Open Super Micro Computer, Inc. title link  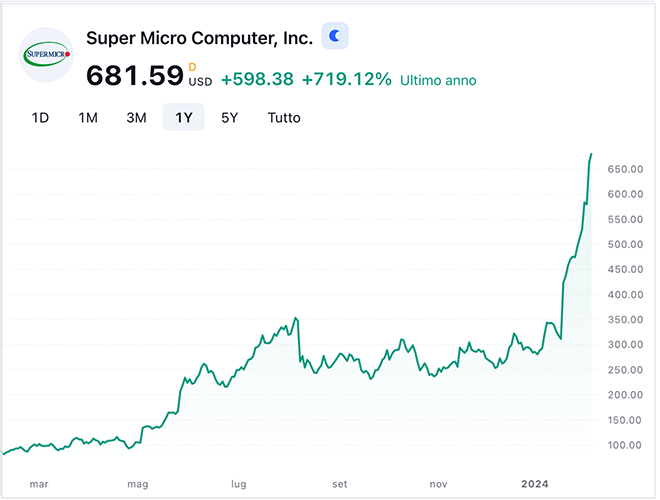click(199, 38)
